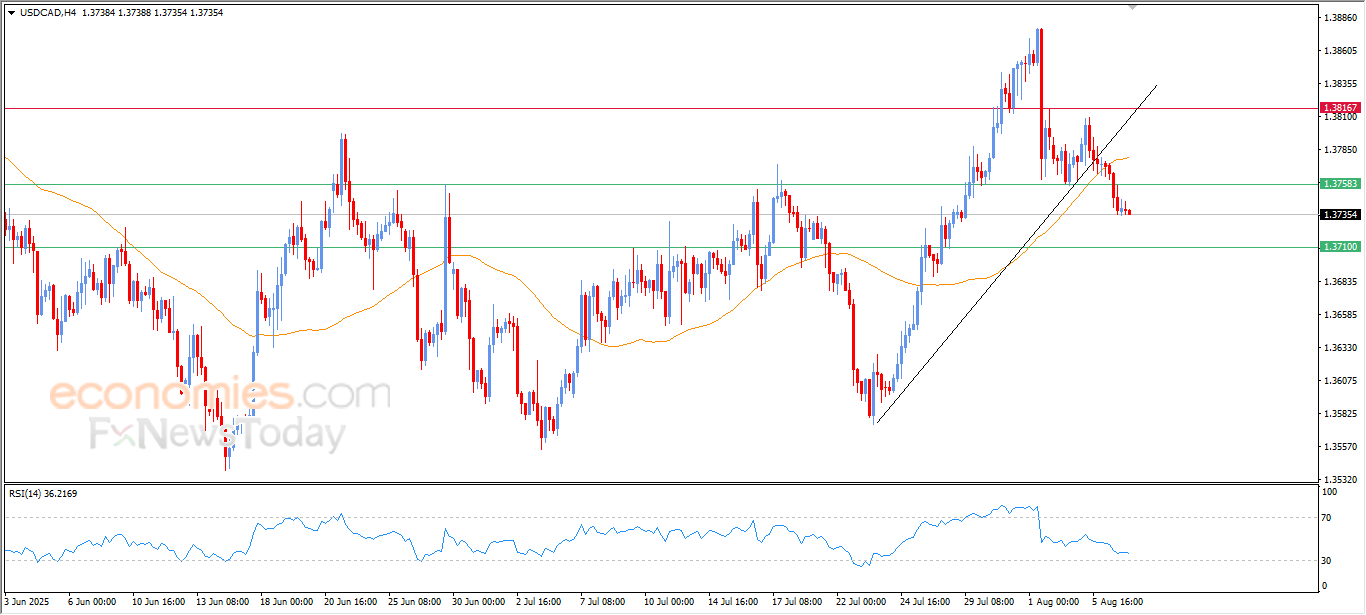Click the 17 Jul 08:00 time label
Viewport: 1366px width, 615px height.
(x=799, y=602)
